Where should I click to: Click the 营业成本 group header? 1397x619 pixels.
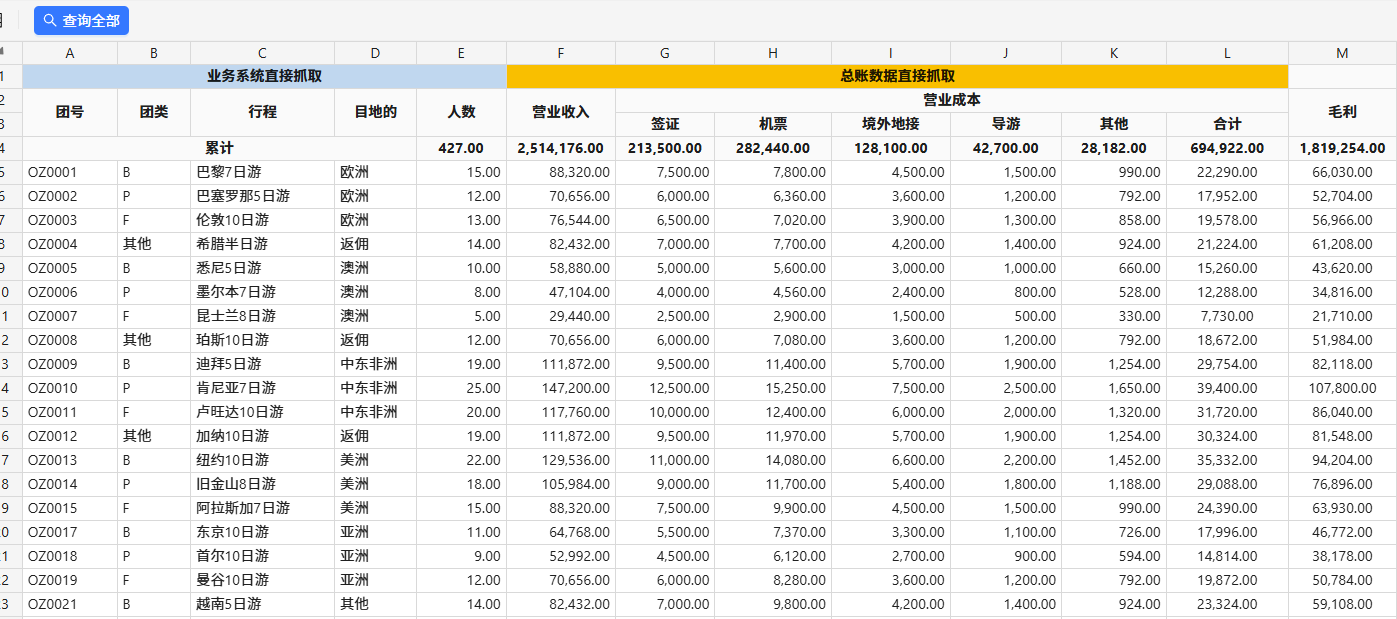pyautogui.click(x=952, y=100)
